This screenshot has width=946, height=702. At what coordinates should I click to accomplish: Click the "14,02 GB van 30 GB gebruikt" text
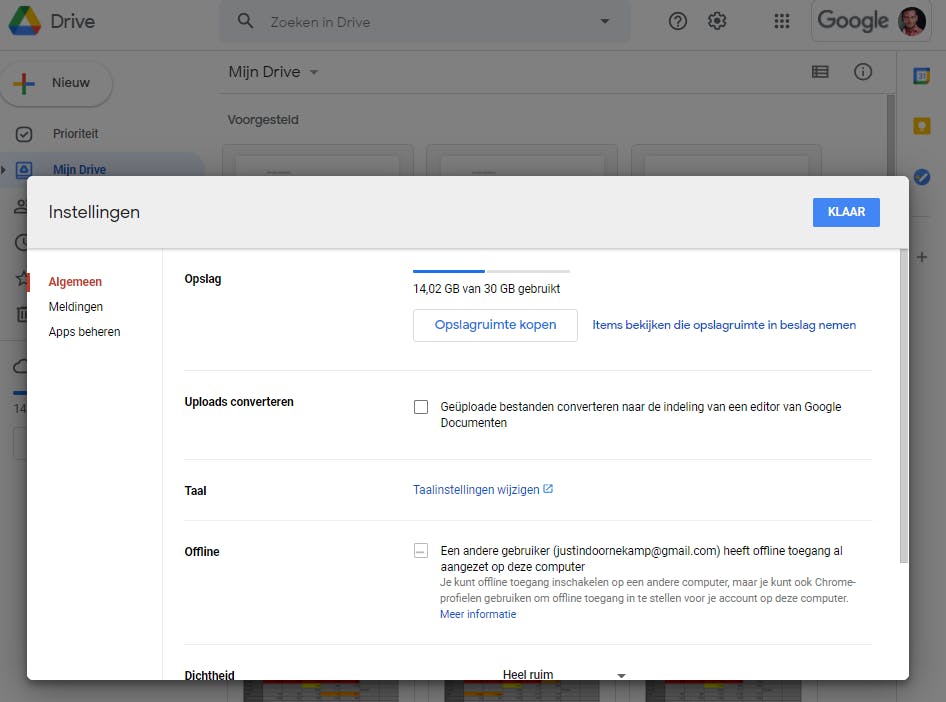486,289
